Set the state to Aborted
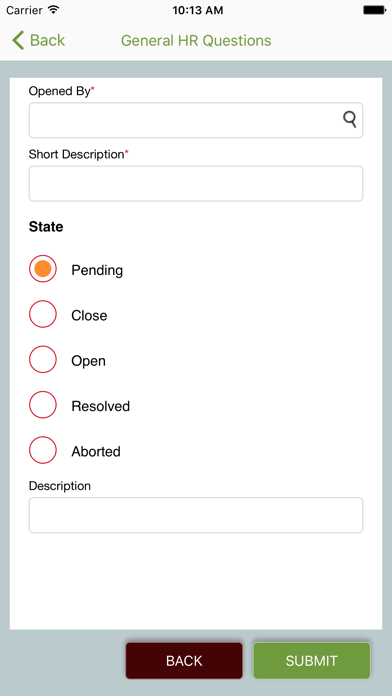The height and width of the screenshot is (696, 392). point(43,450)
